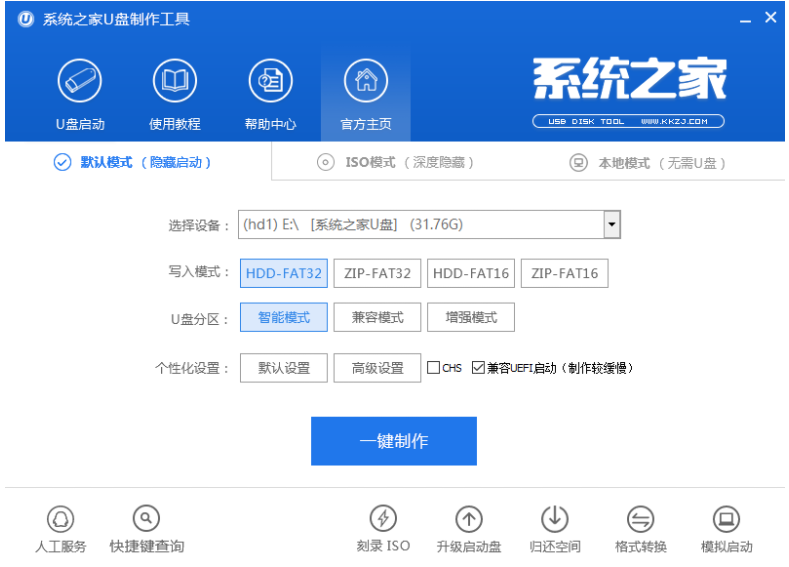Click the 刻录 ISO burn icon
This screenshot has width=789, height=567.
click(383, 518)
